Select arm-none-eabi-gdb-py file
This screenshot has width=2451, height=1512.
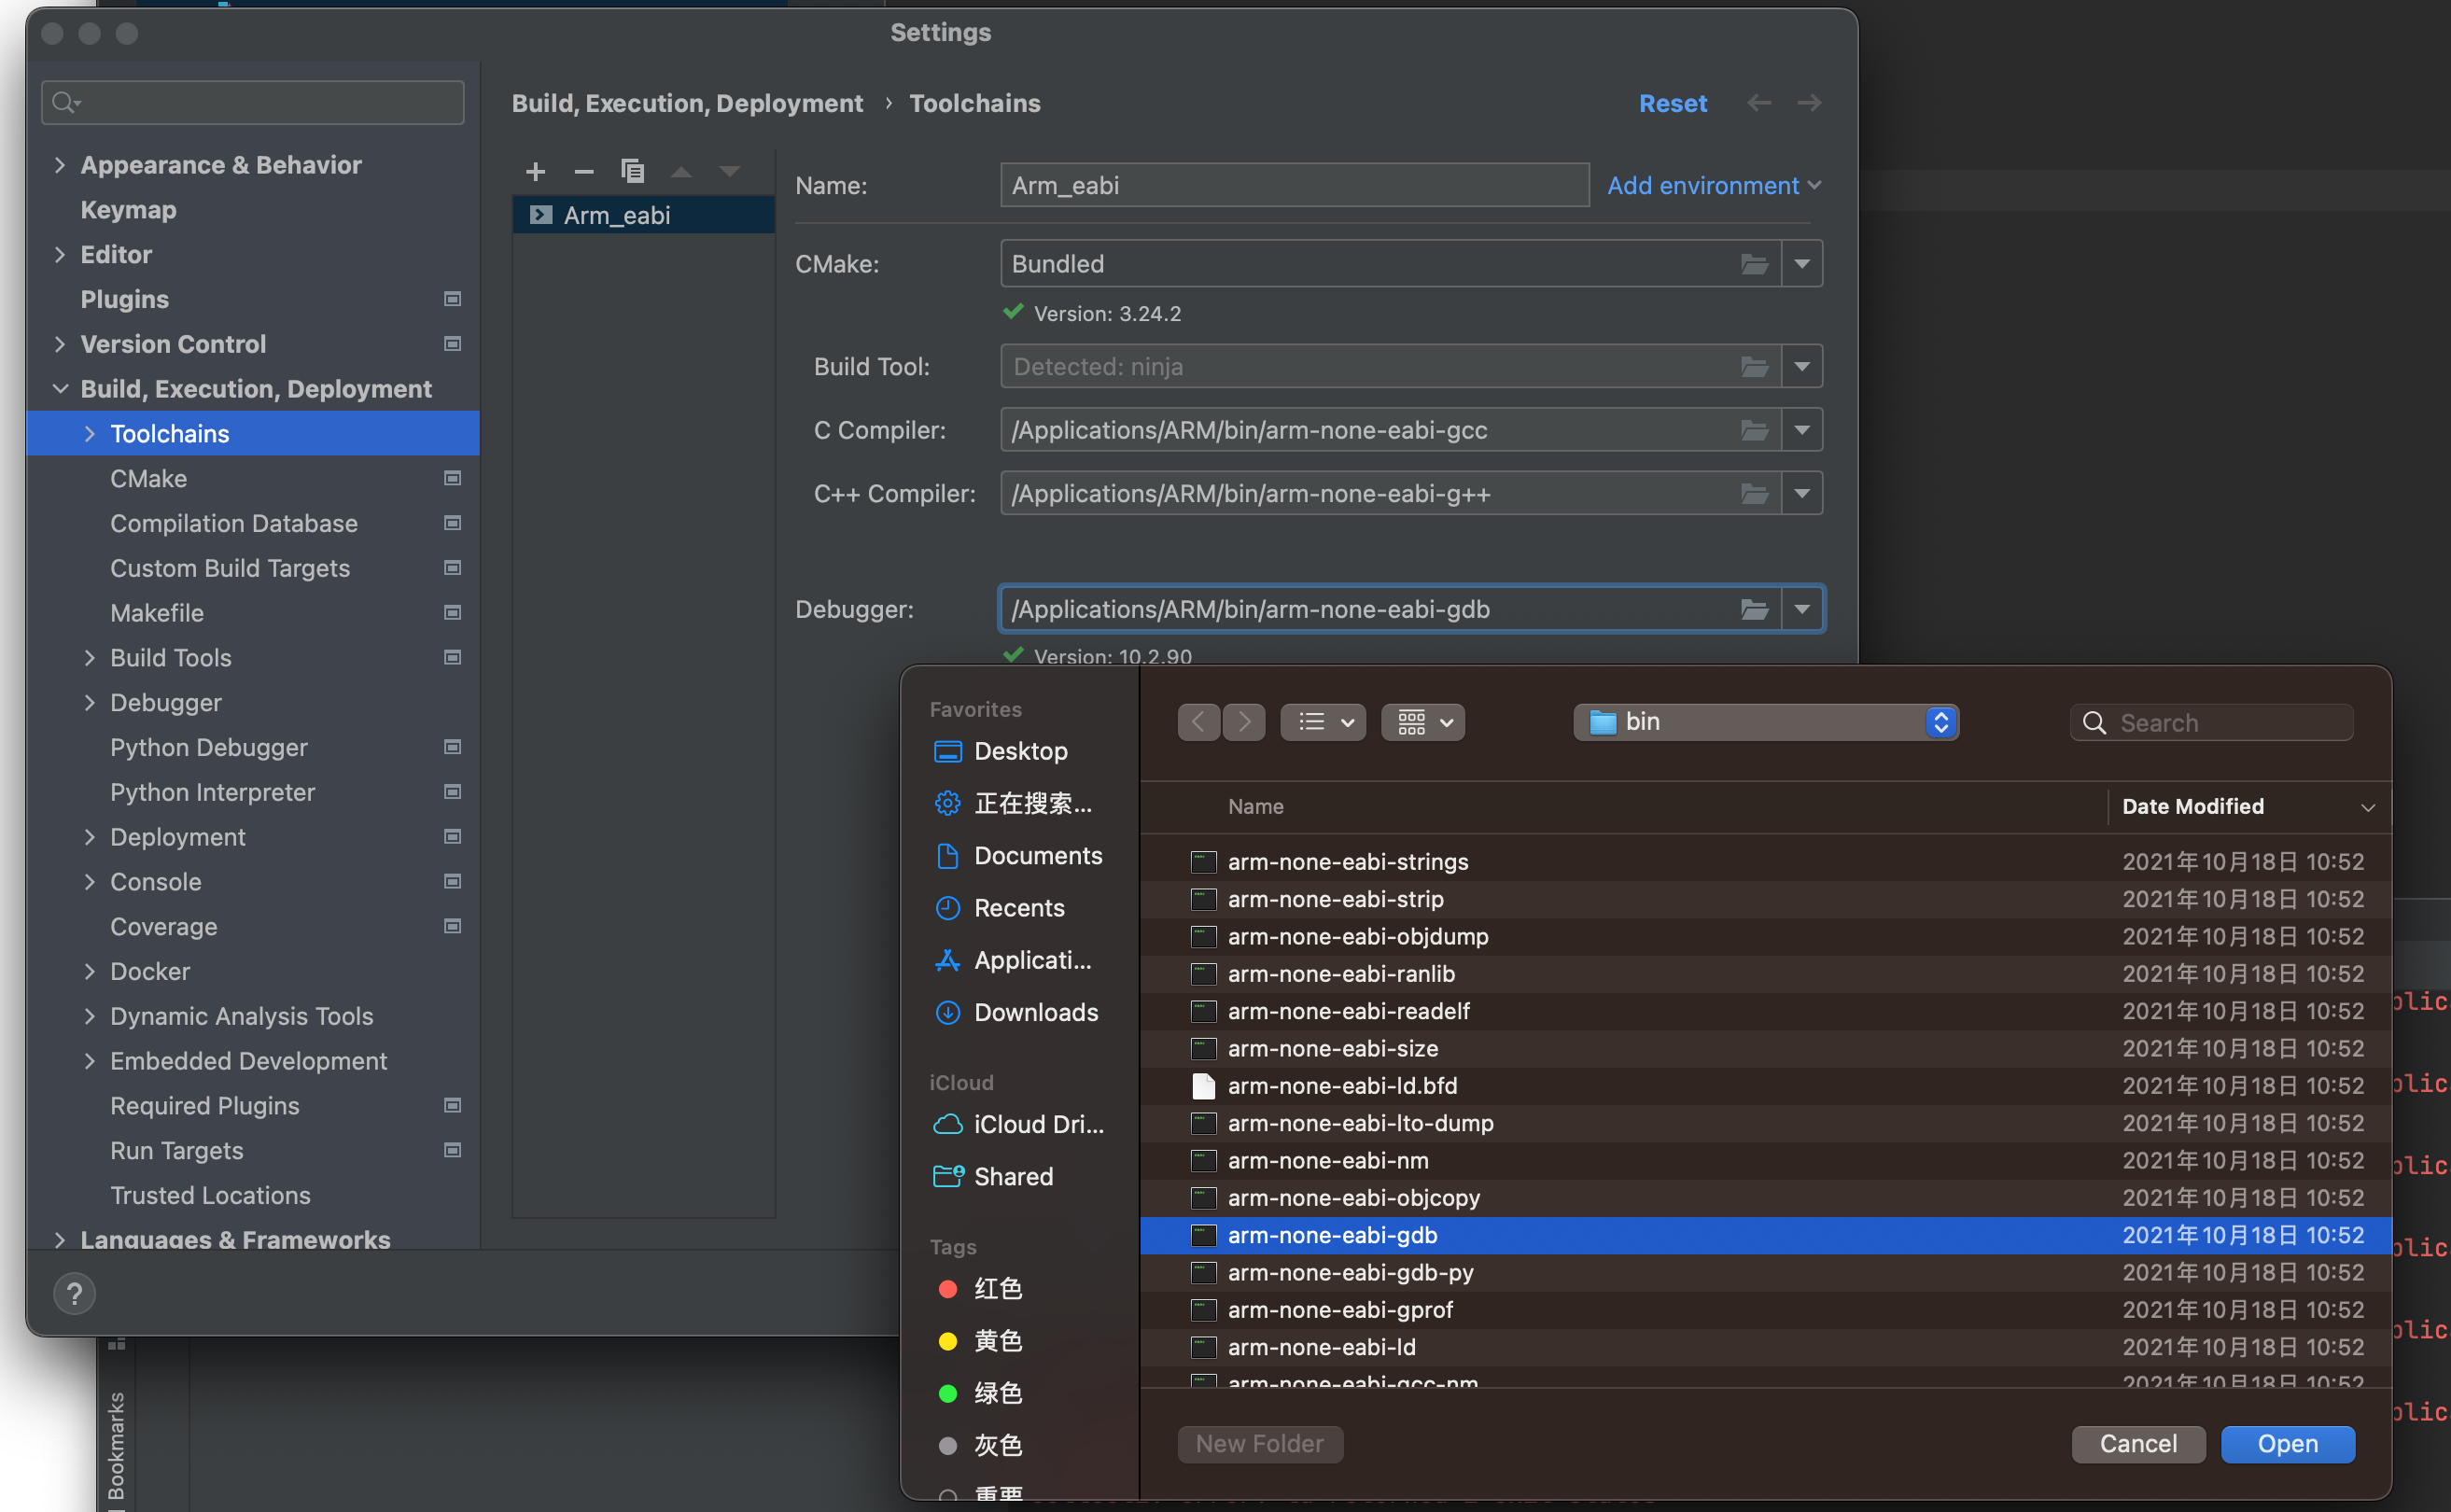1766,1272
